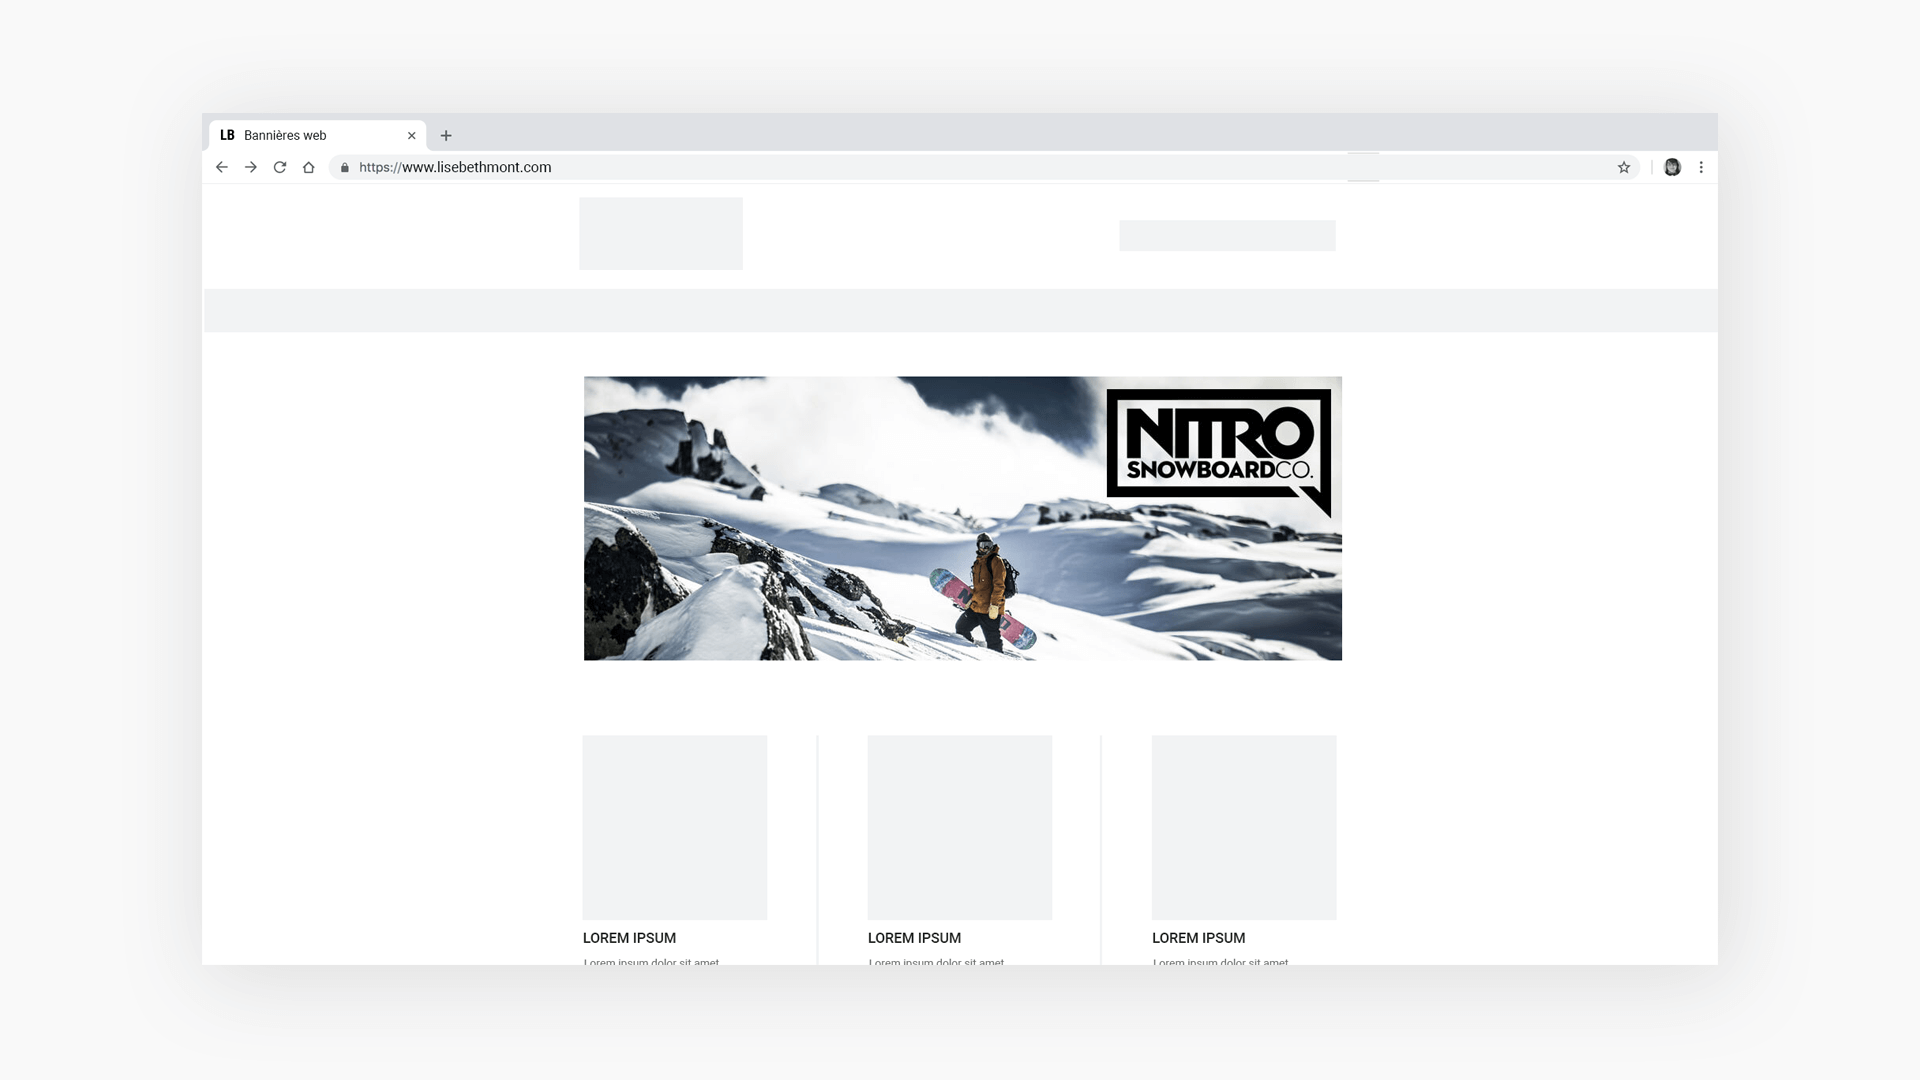Click the Nitro Snowboard Co. banner image
Viewport: 1920px width, 1080px height.
click(963, 518)
